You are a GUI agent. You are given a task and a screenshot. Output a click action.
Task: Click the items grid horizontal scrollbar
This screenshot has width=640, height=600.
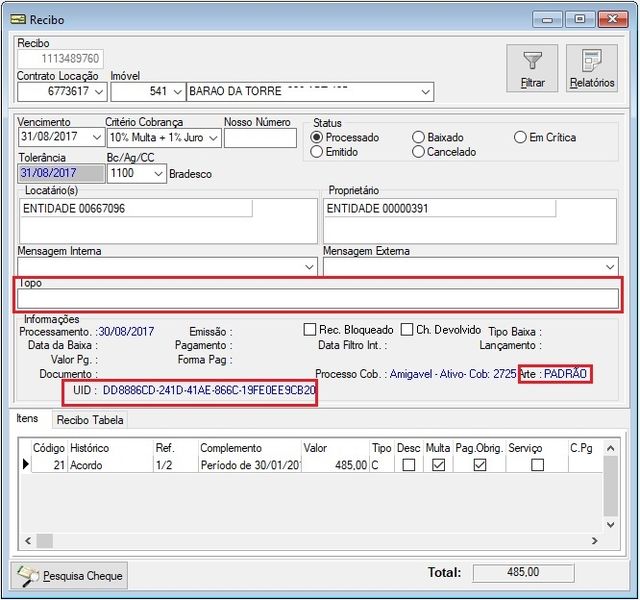(x=300, y=540)
